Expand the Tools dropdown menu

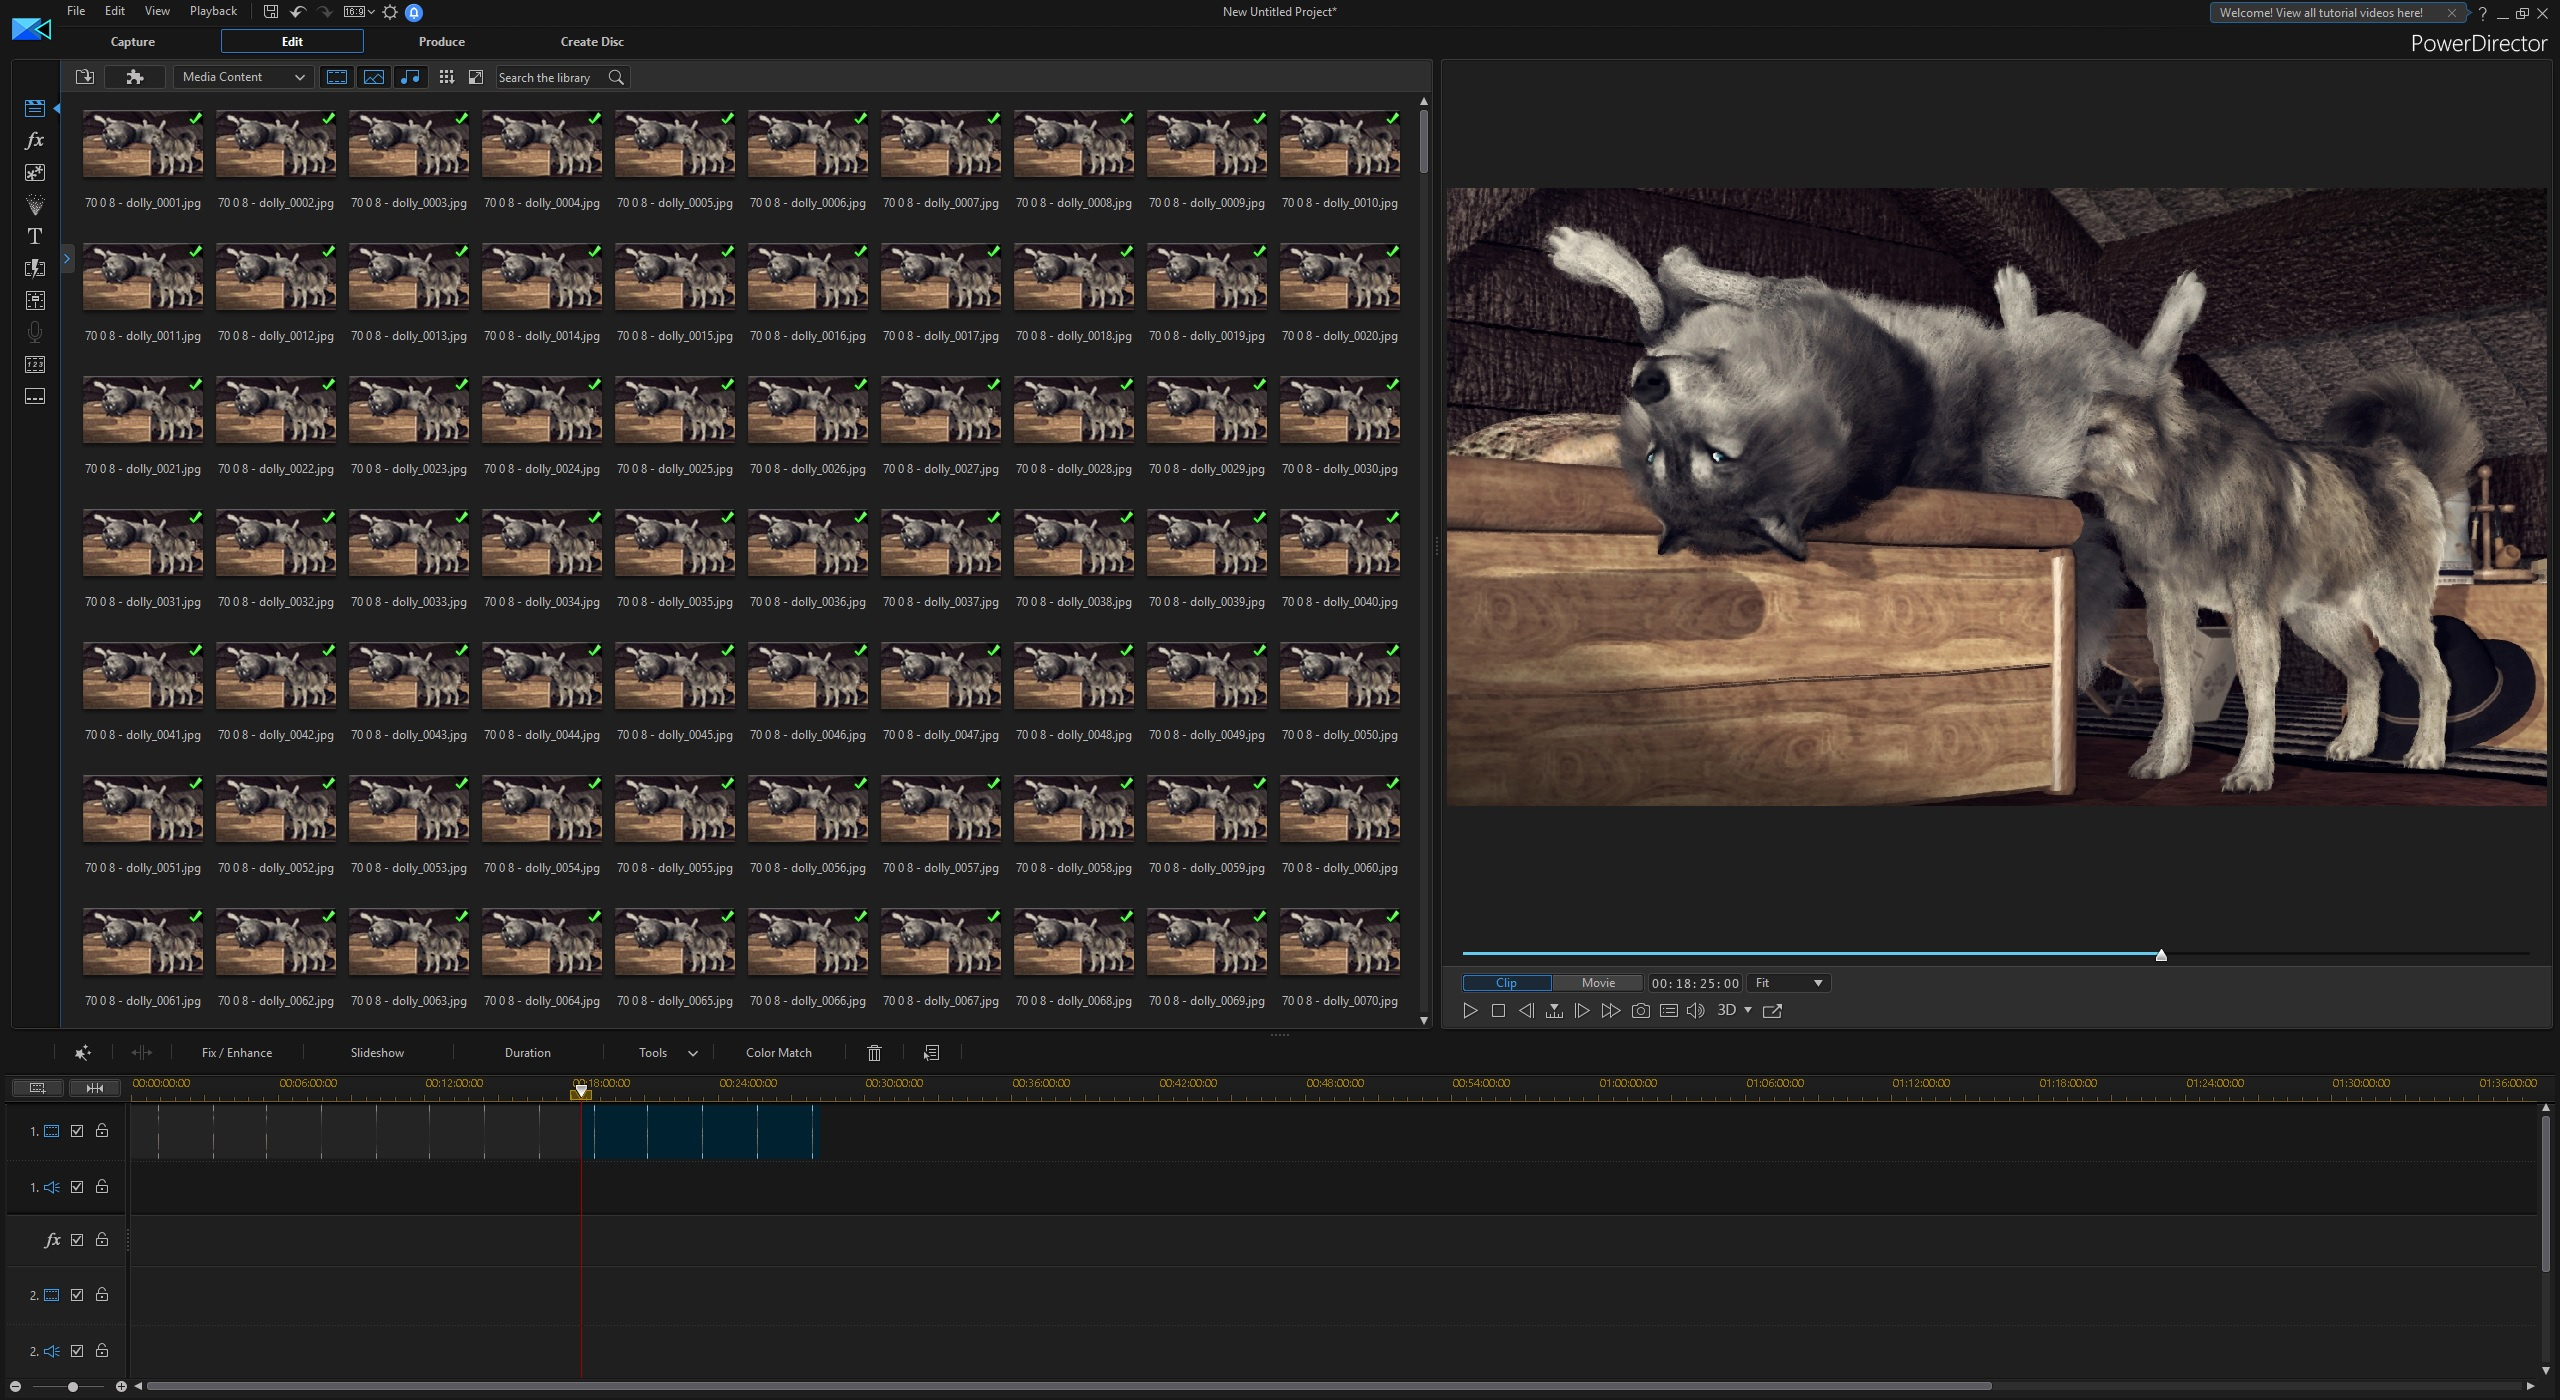(668, 1053)
